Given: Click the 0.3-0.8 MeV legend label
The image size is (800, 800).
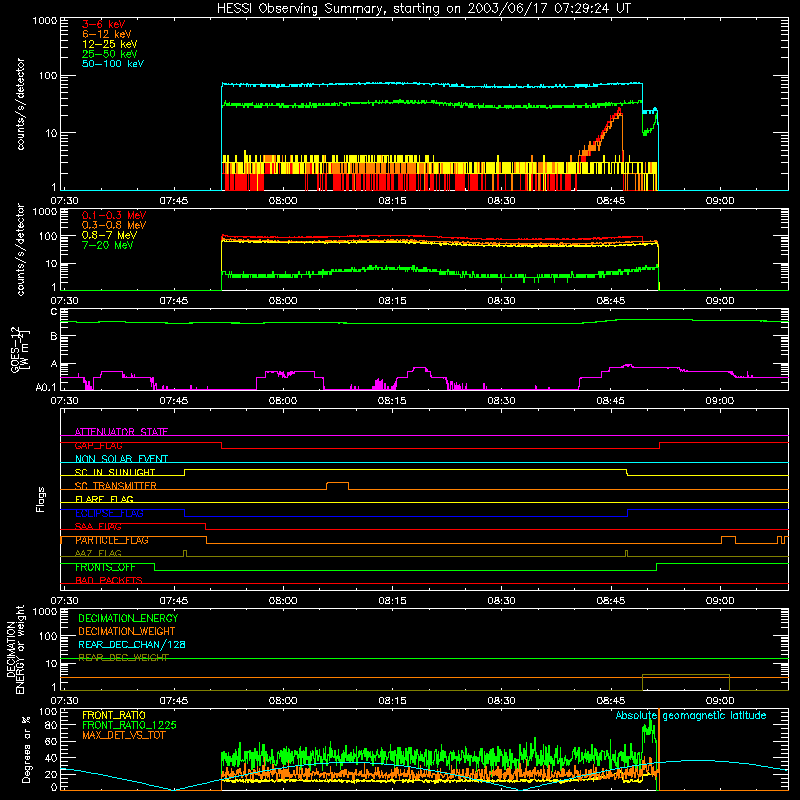Looking at the screenshot, I should click(114, 225).
